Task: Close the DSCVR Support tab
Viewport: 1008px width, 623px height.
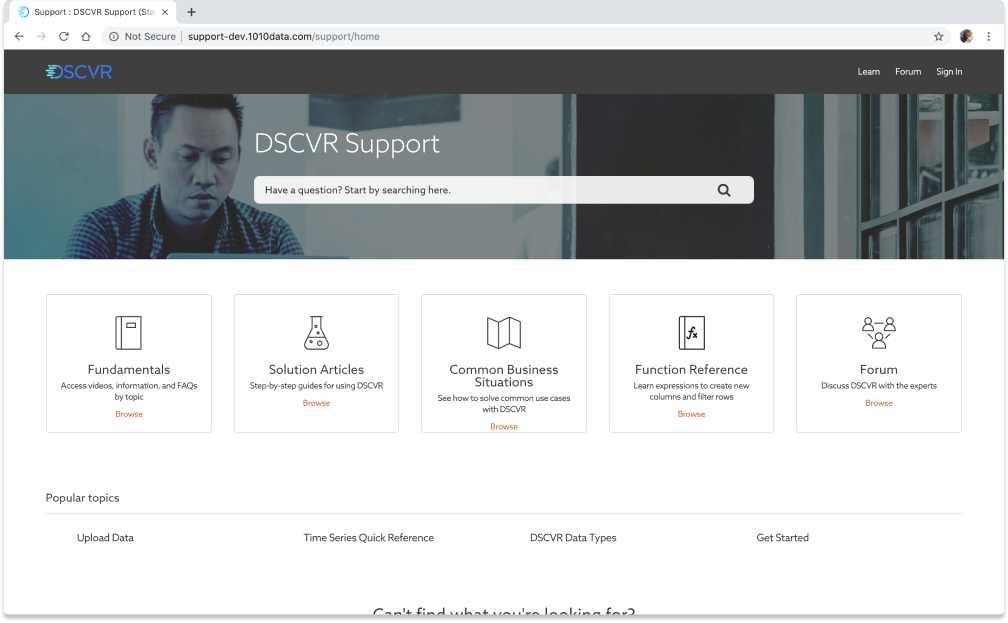Action: pos(165,12)
